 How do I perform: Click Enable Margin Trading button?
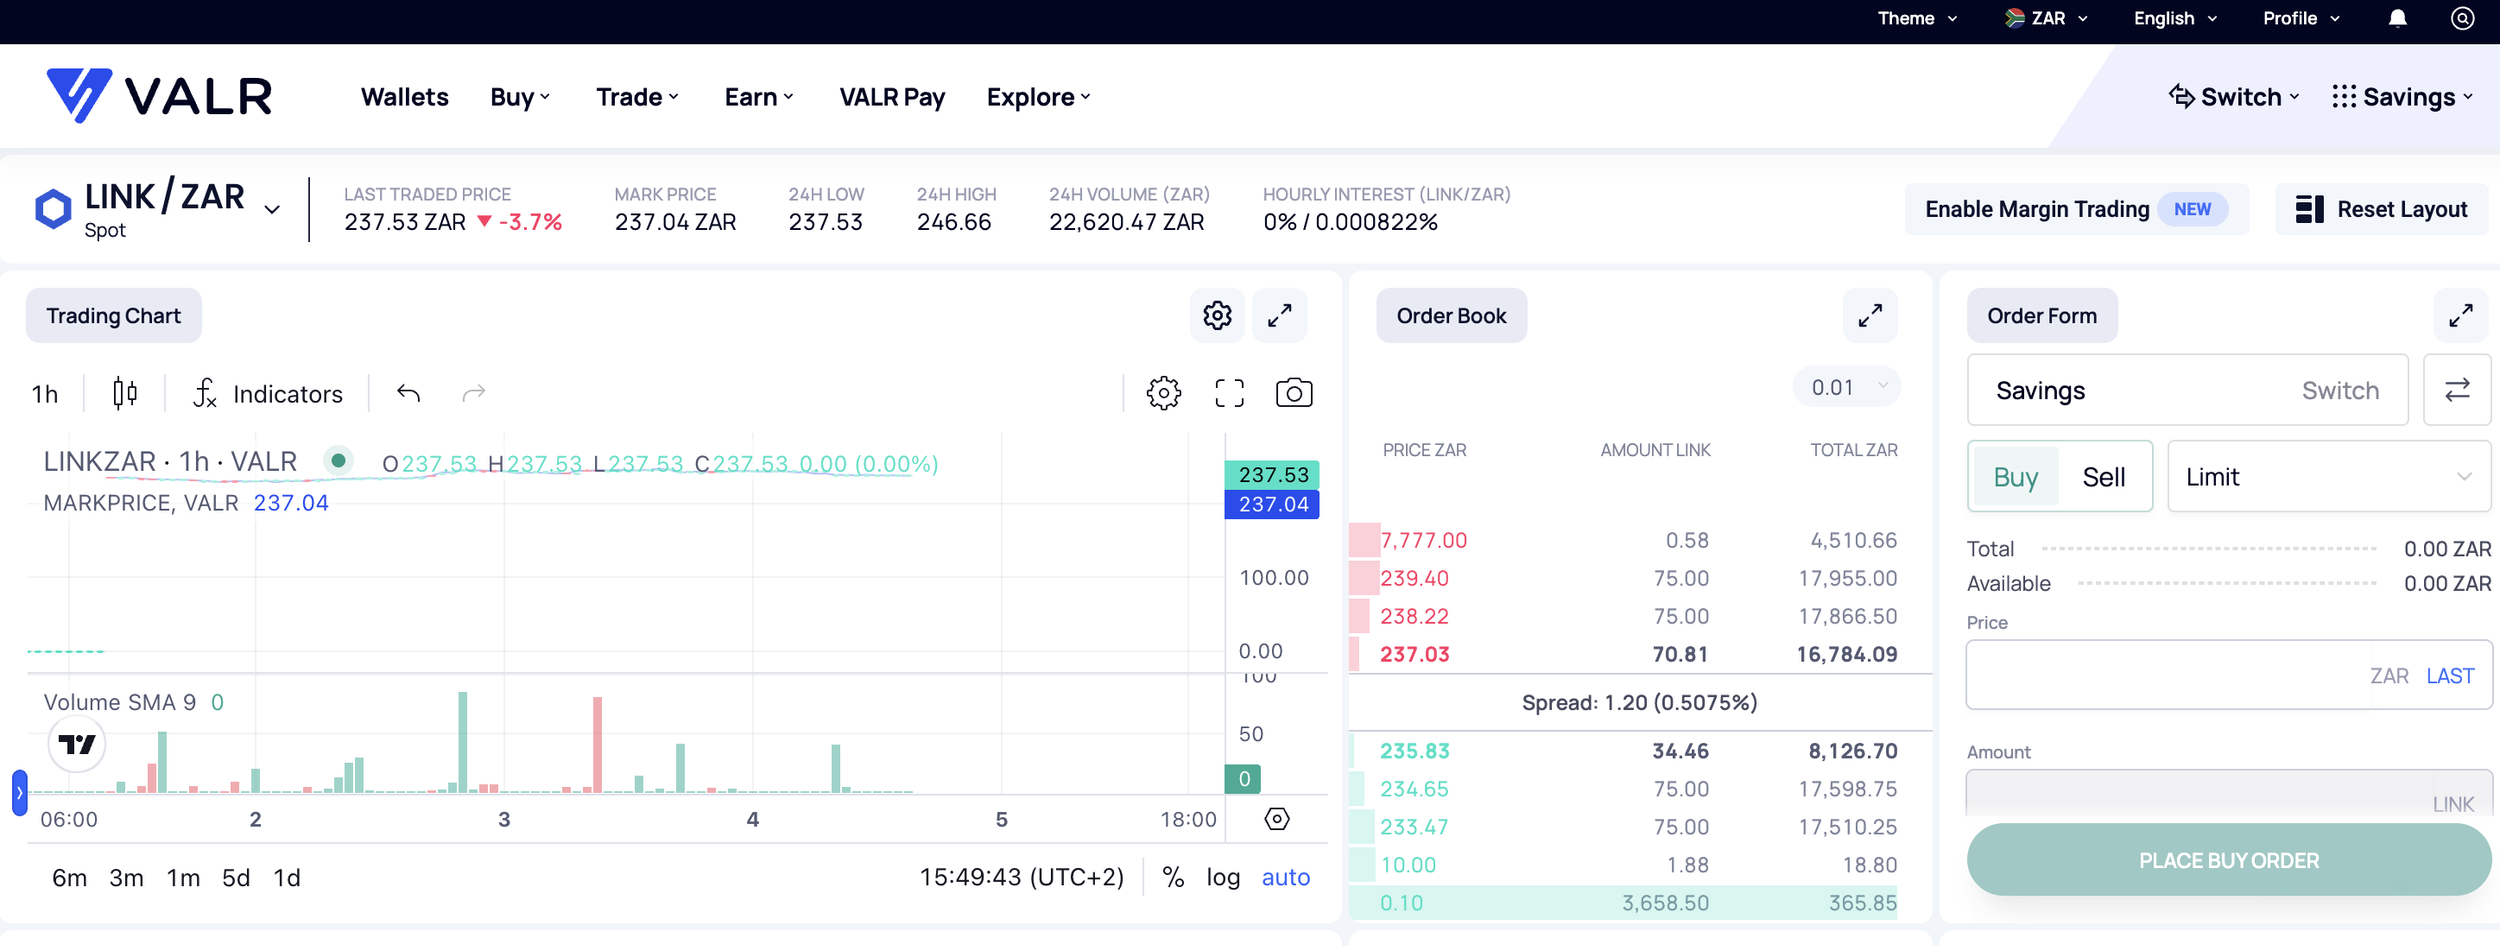click(2076, 209)
